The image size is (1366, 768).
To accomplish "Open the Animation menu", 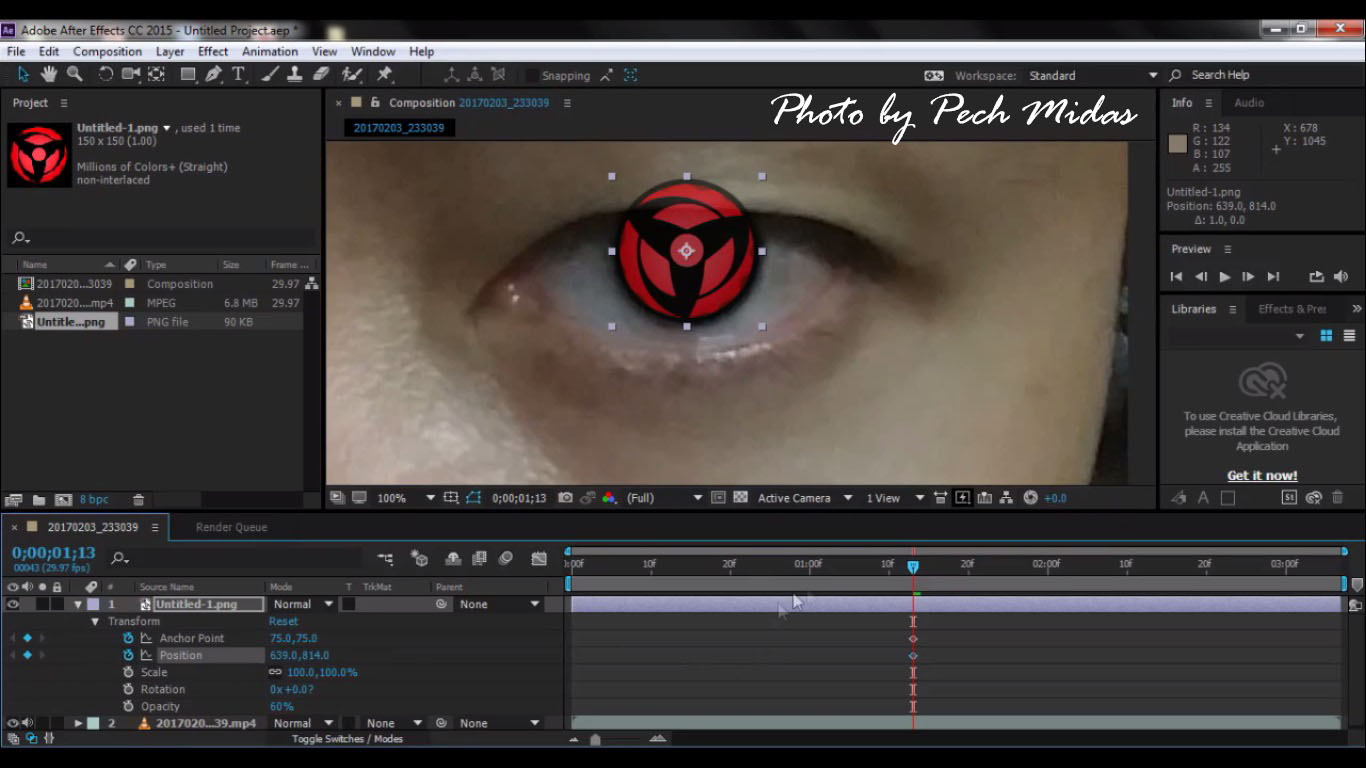I will click(270, 51).
